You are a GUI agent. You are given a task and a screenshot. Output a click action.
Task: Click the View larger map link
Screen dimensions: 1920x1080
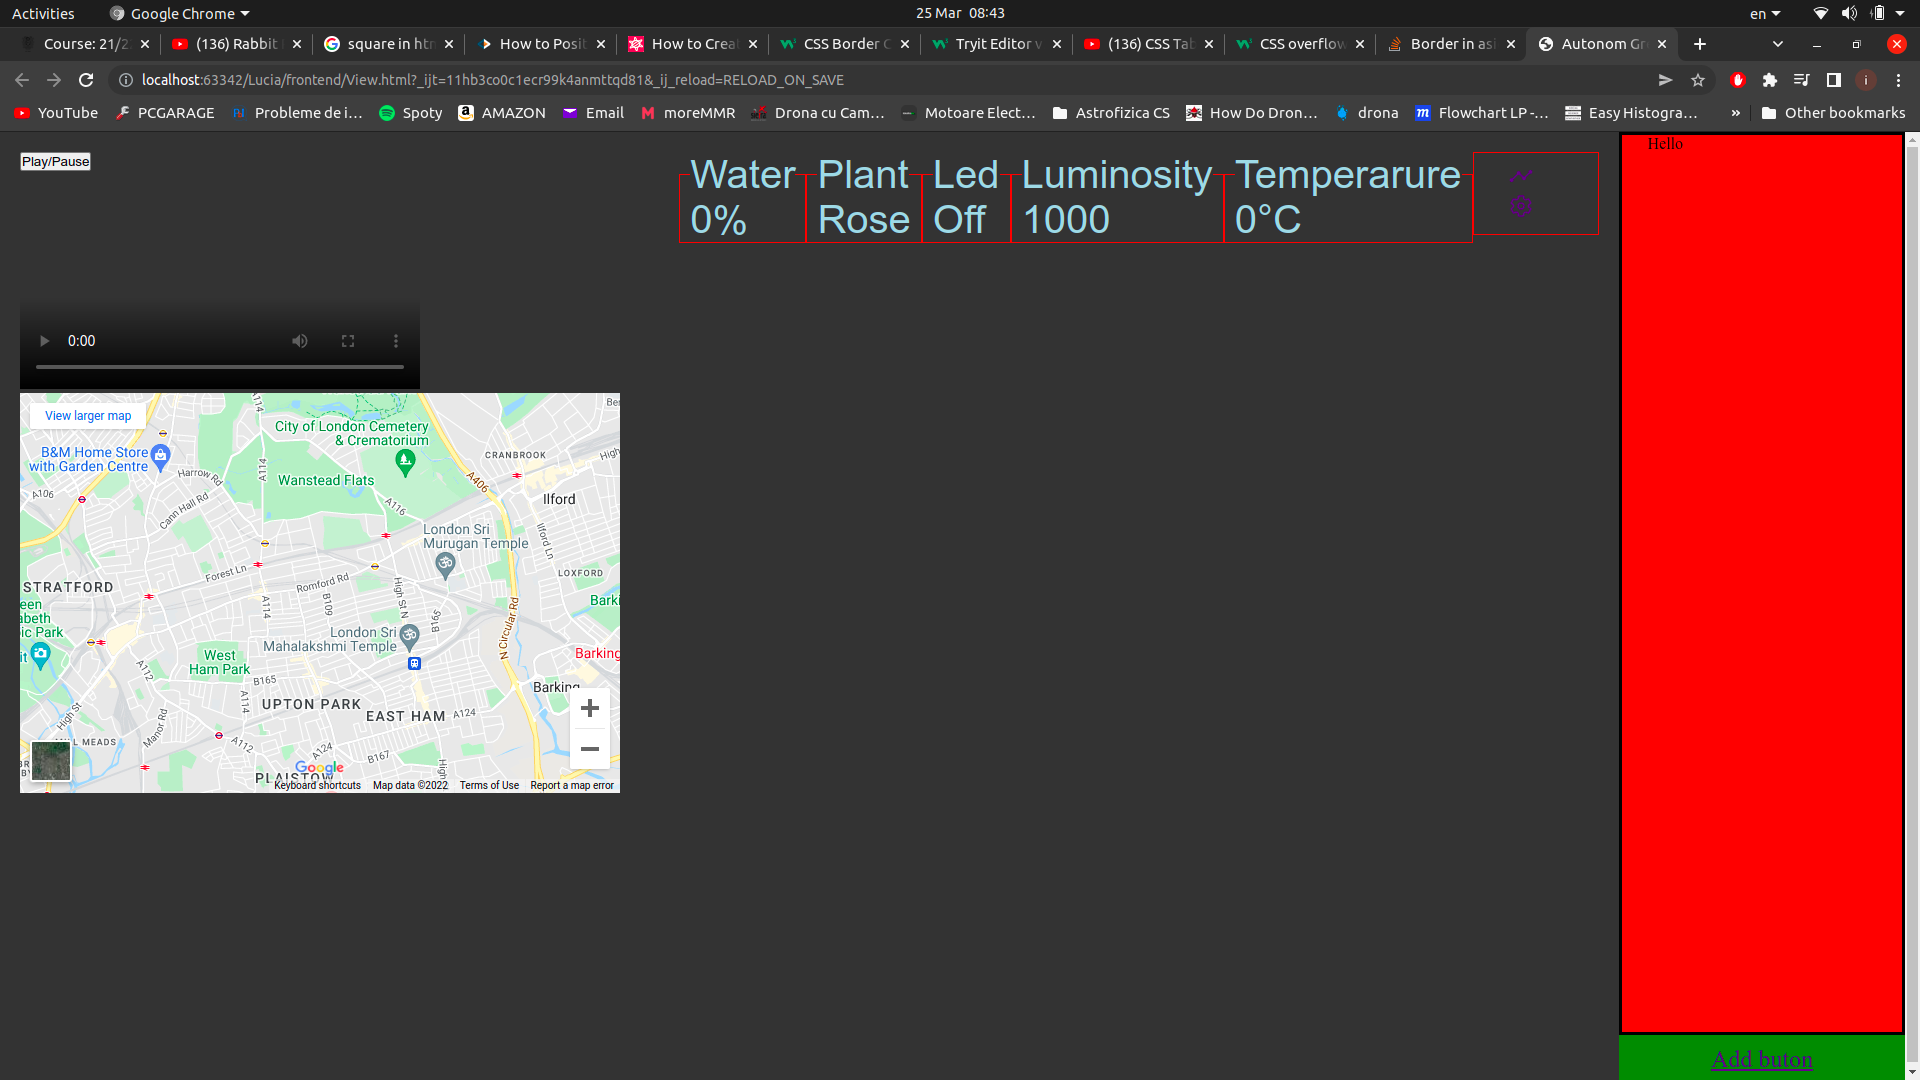click(87, 414)
